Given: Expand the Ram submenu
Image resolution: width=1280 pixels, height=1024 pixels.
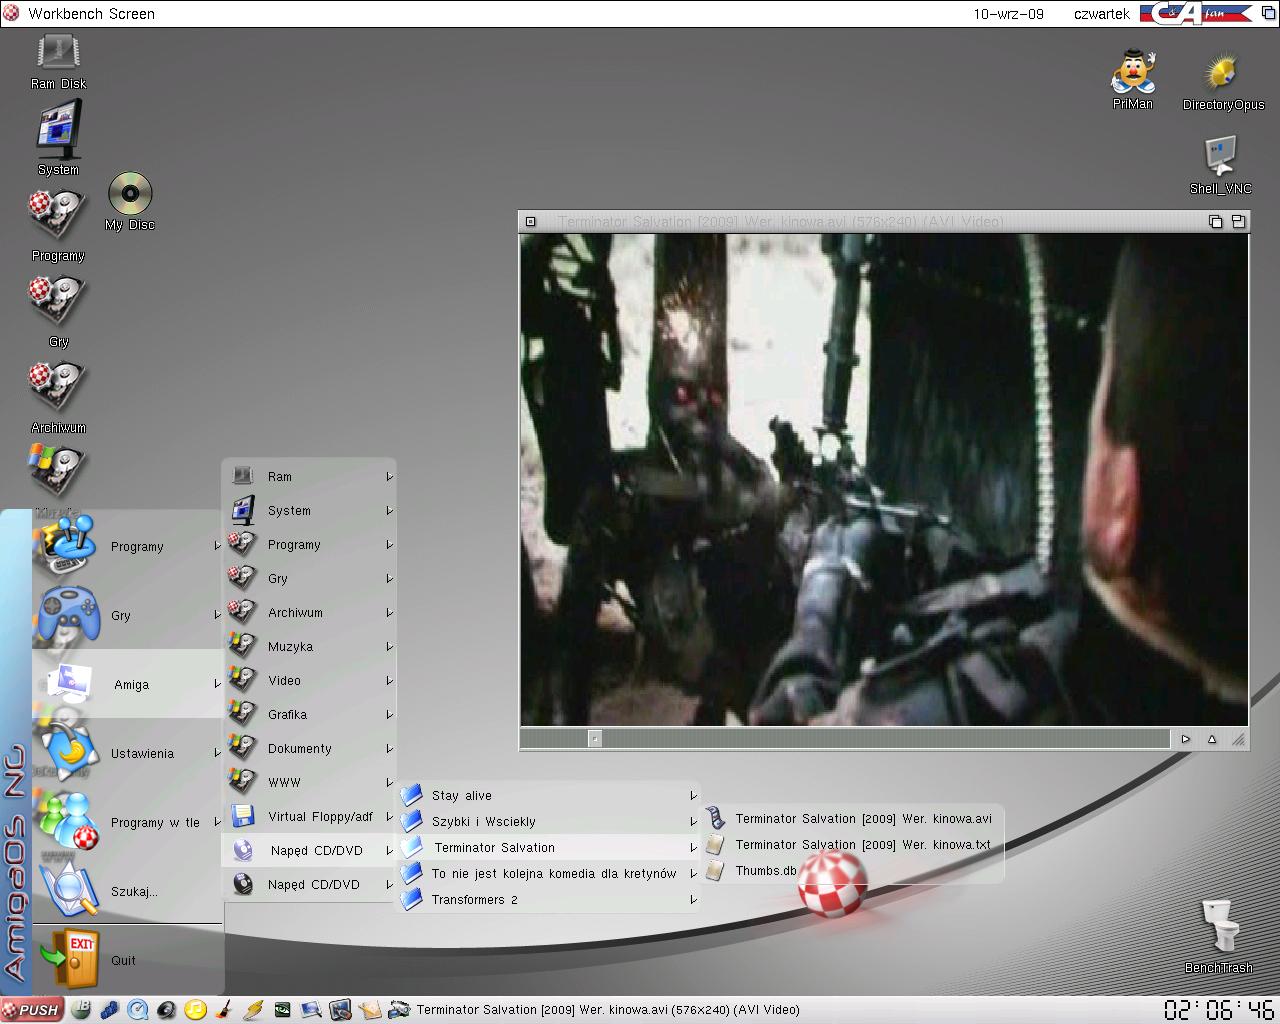Looking at the screenshot, I should pyautogui.click(x=310, y=477).
